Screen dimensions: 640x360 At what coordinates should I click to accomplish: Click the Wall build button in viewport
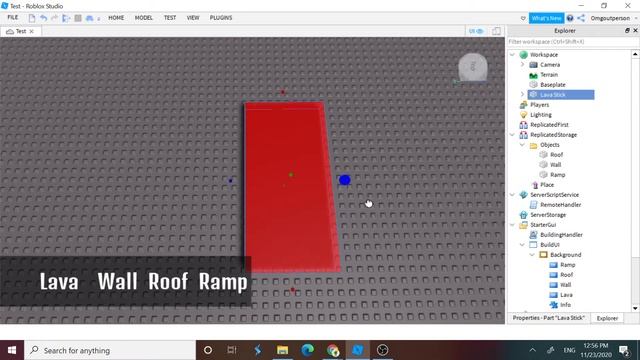[117, 282]
